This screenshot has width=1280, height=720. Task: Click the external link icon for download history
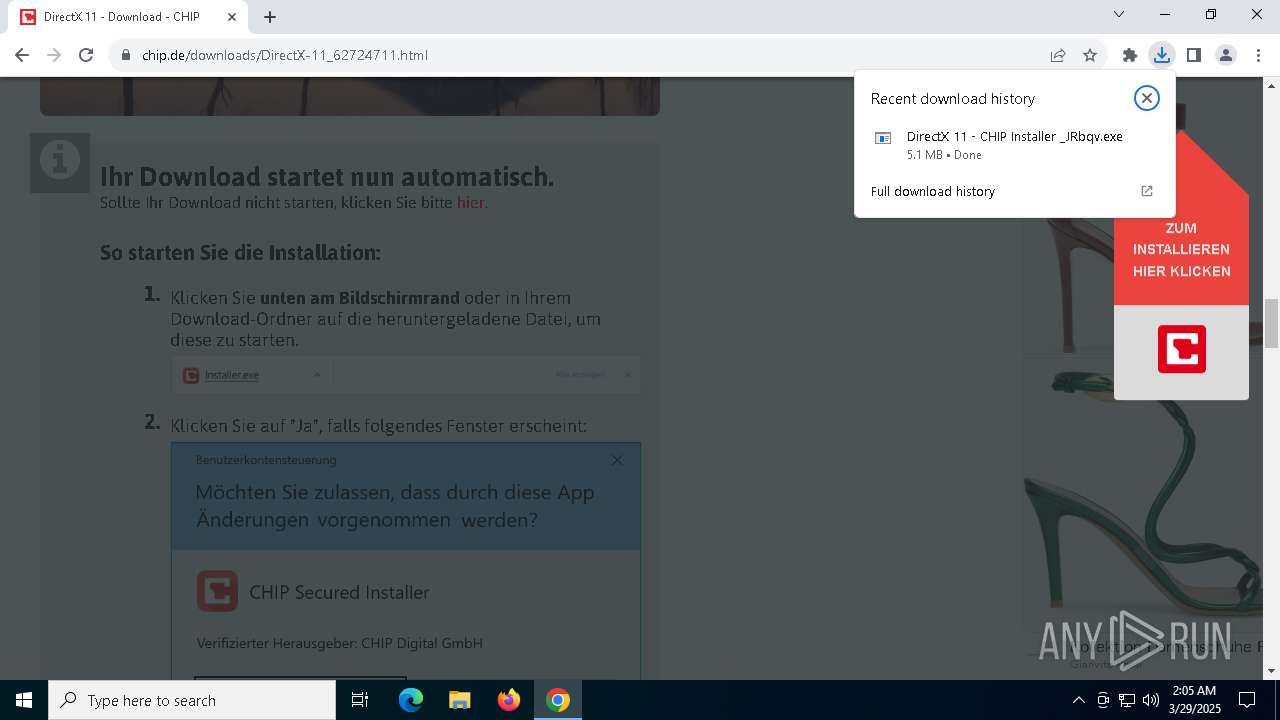[1147, 191]
